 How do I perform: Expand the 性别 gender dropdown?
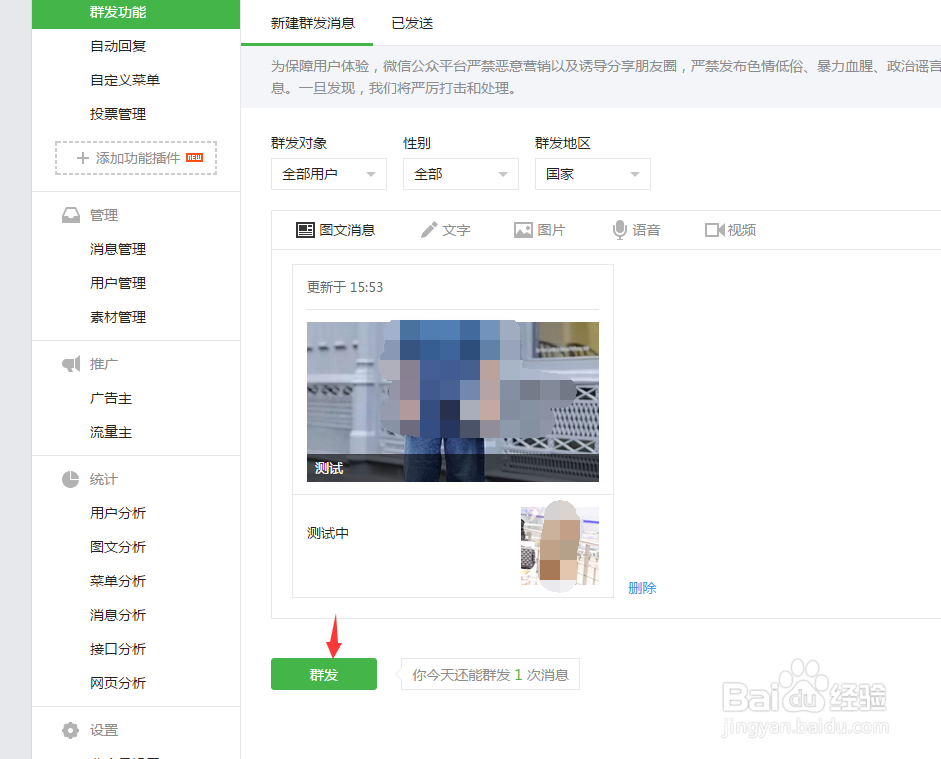460,173
